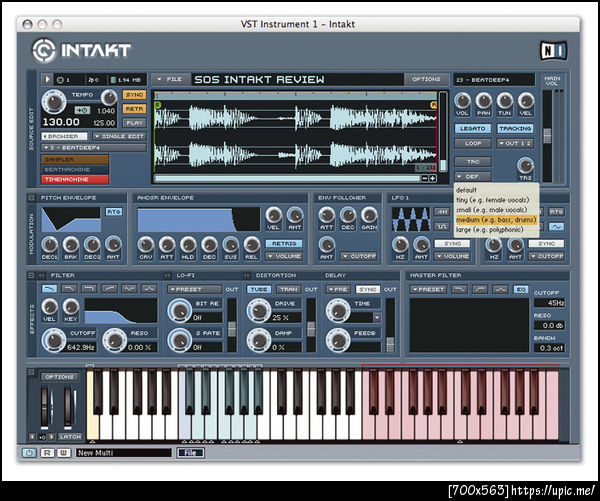Click the BROWSER button
600x501 pixels.
pos(64,136)
